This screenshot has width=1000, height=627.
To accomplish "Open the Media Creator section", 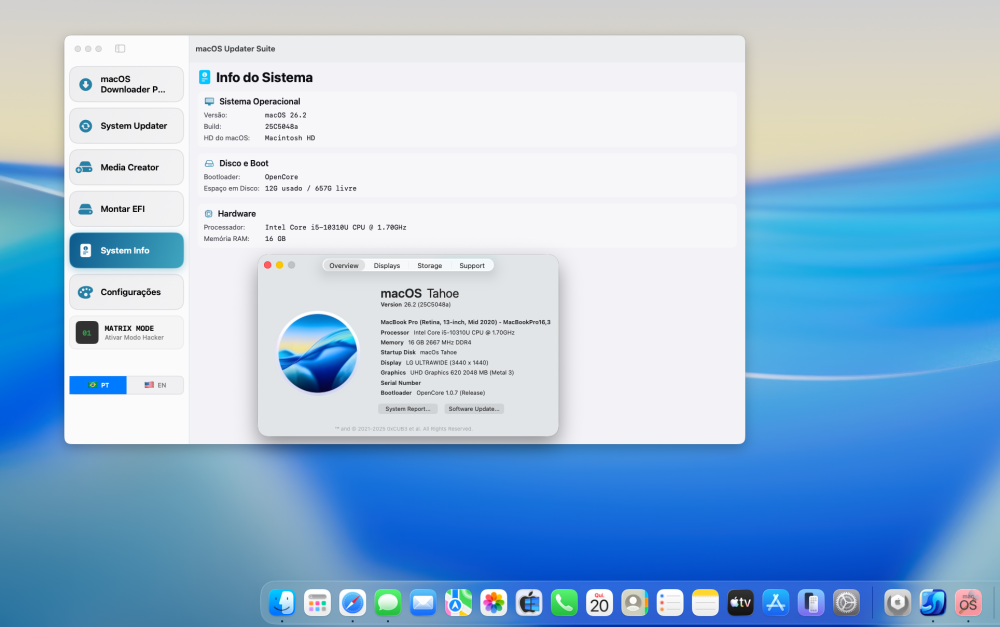I will point(126,167).
